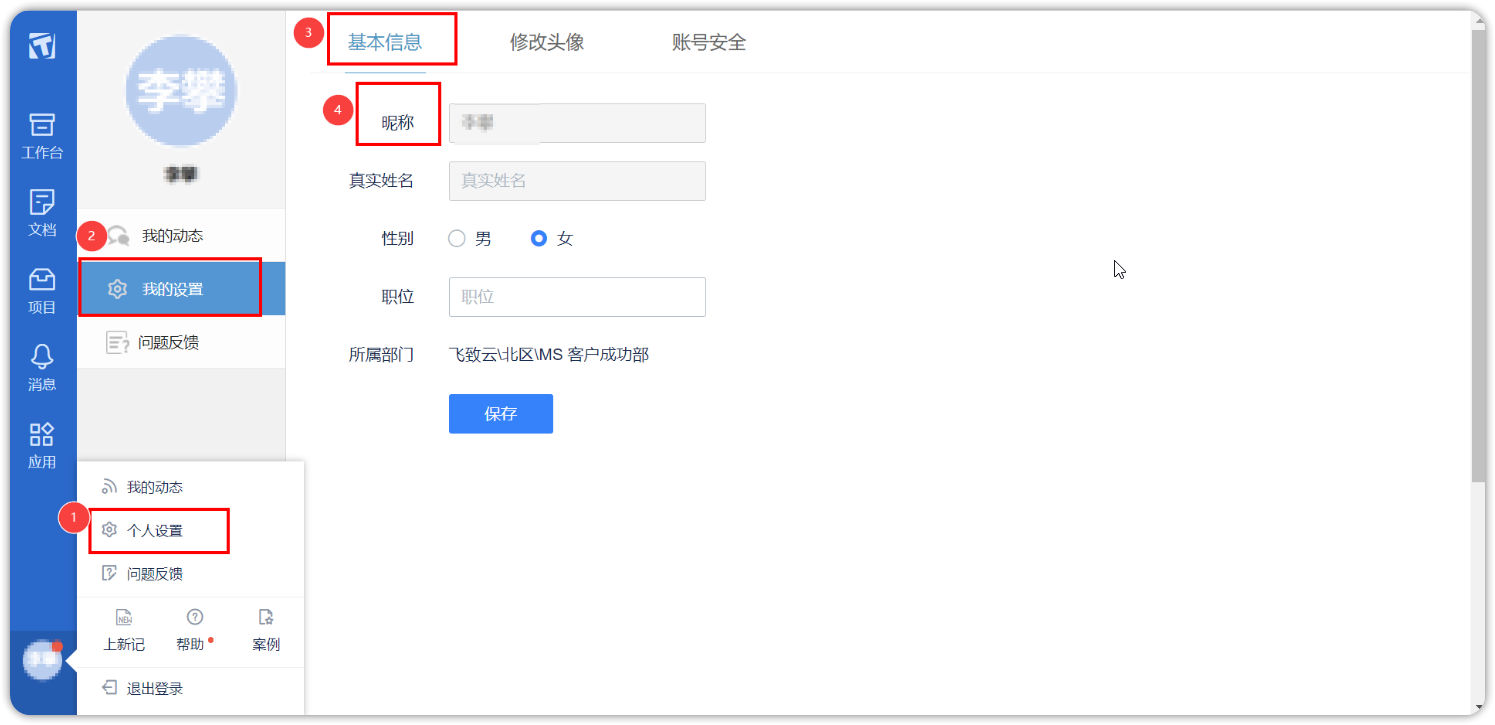Select the 女 radio button
Image resolution: width=1495 pixels, height=725 pixels.
pyautogui.click(x=539, y=239)
